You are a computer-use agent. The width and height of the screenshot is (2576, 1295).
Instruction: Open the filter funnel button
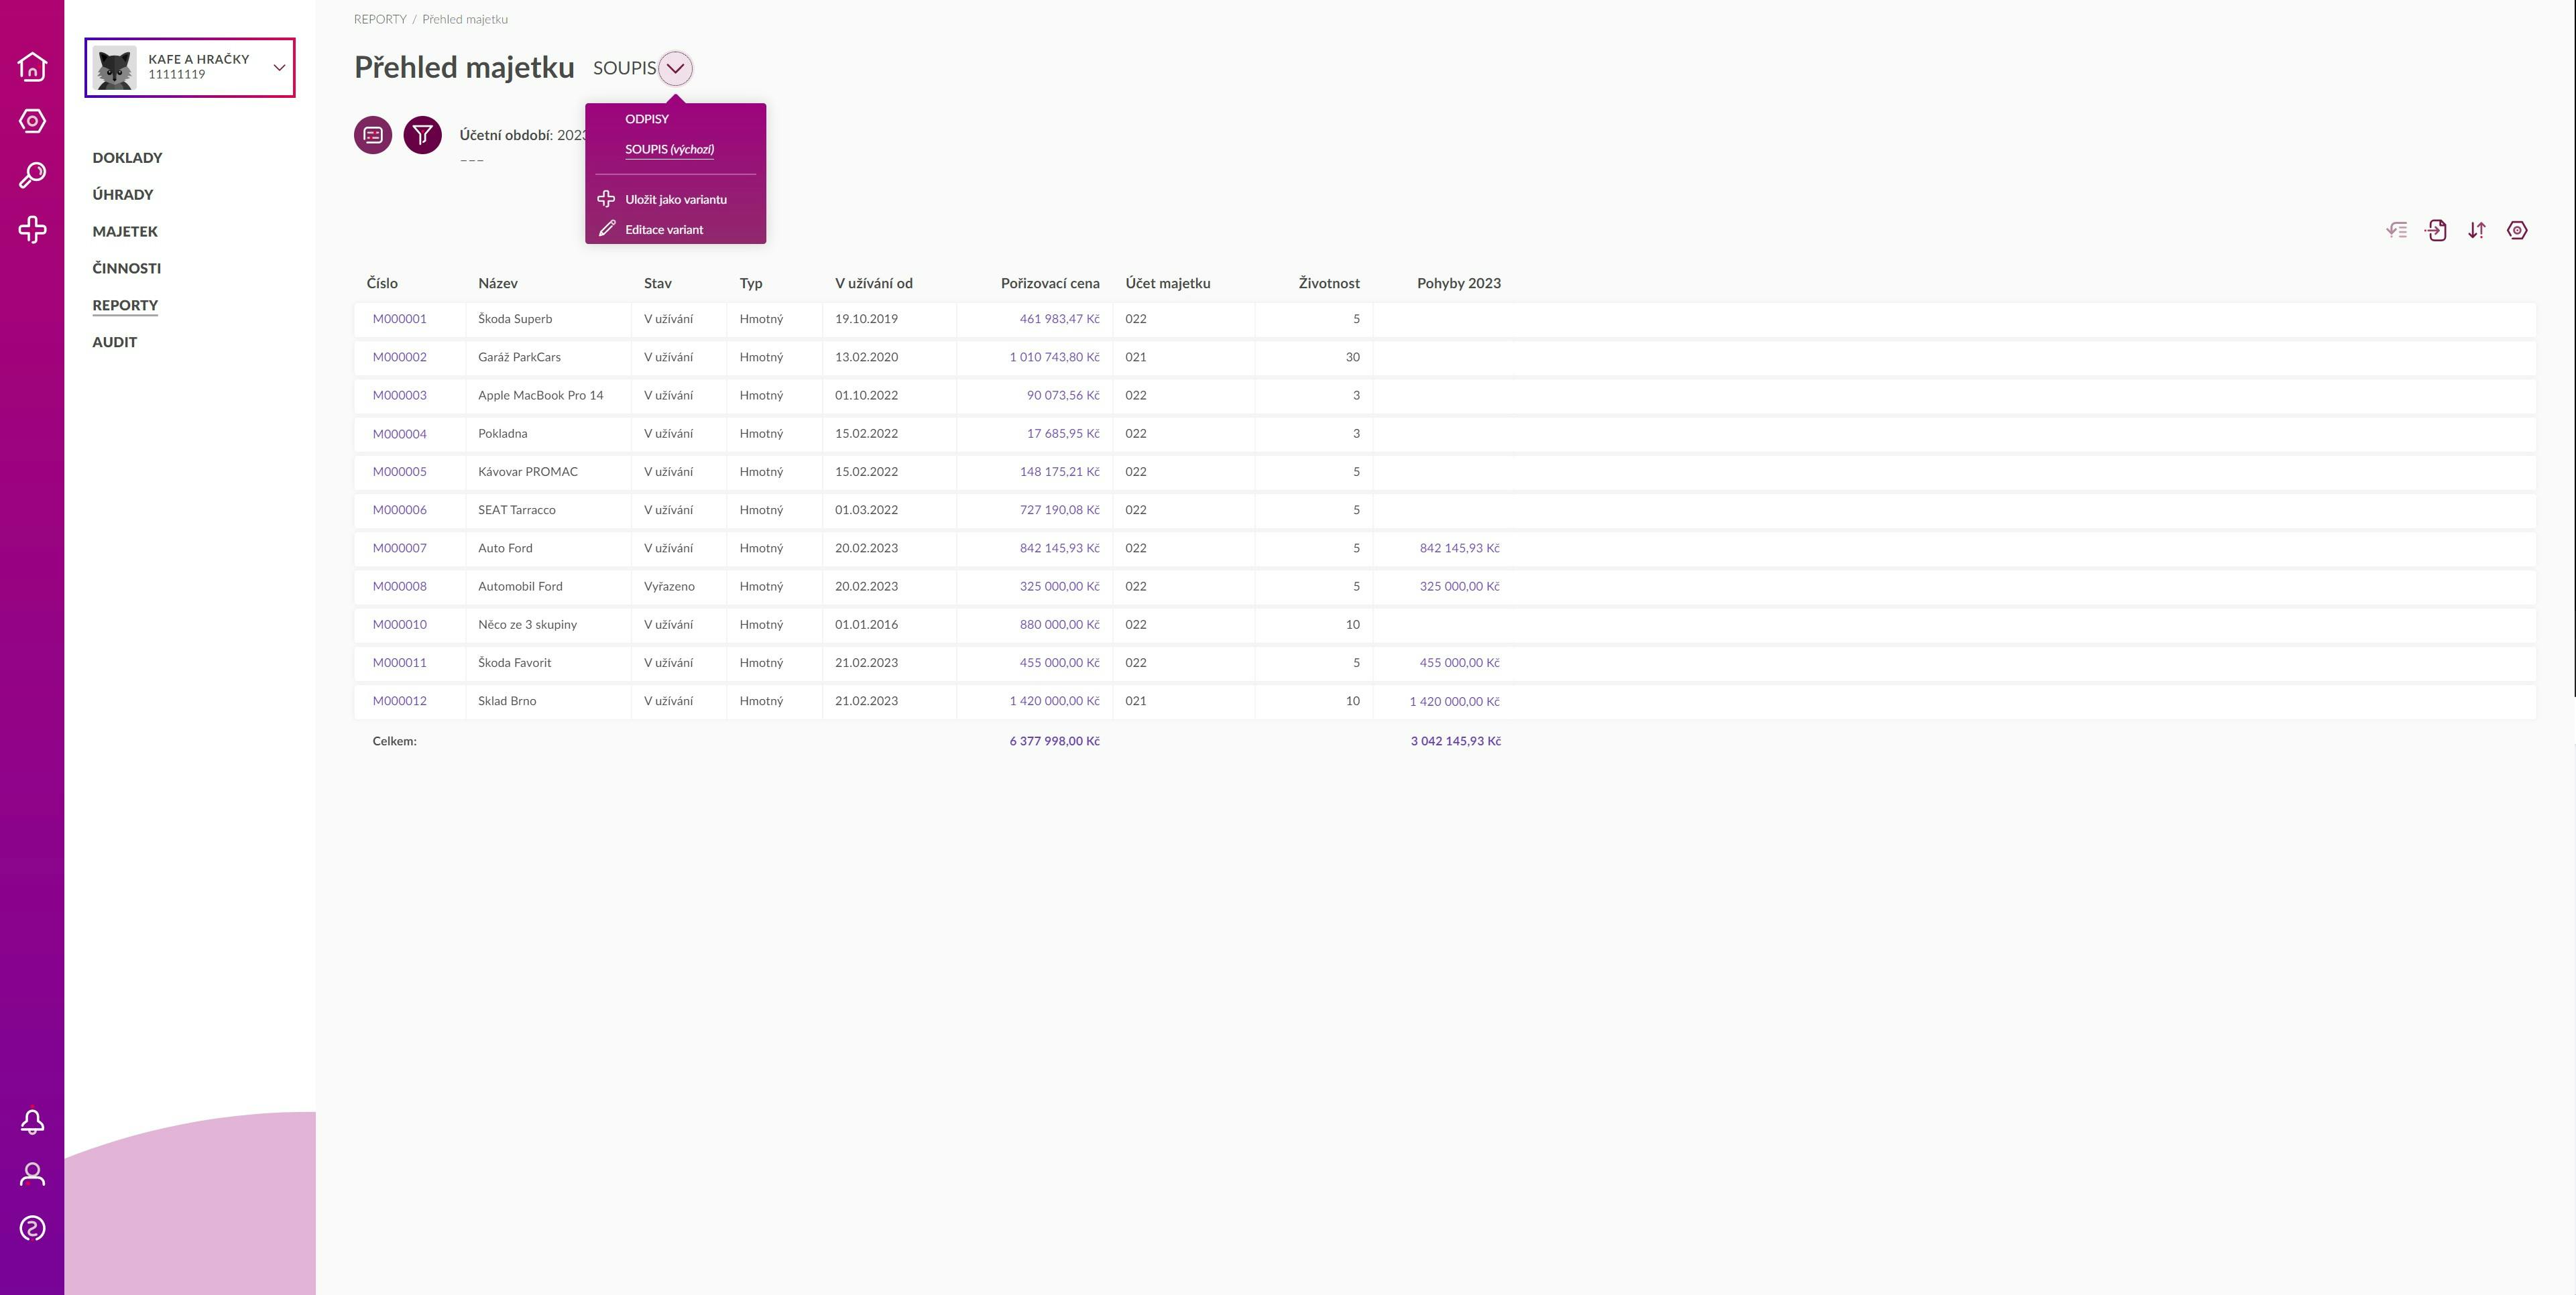click(x=422, y=135)
